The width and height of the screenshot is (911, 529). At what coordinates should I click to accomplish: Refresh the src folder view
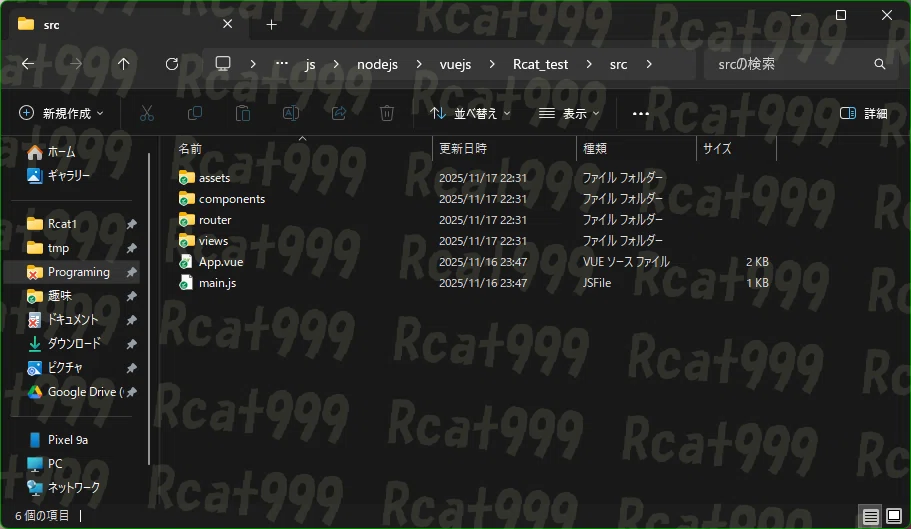(x=172, y=64)
